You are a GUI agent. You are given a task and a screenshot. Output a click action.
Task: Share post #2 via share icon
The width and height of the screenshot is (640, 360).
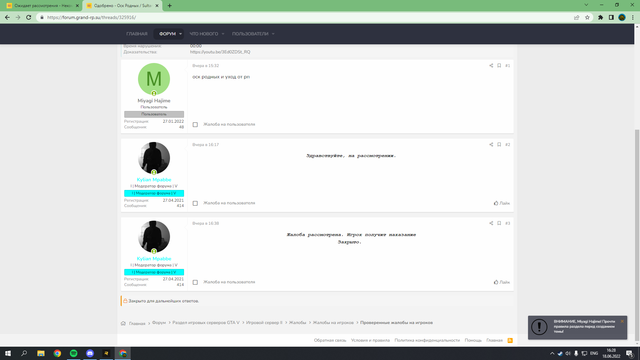491,144
